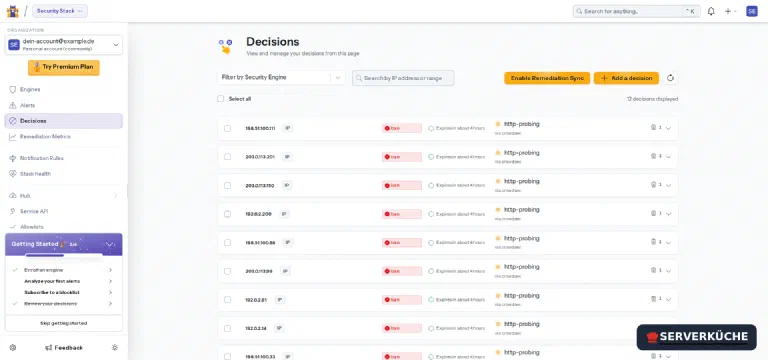Select the 203.0.113.150 decision checkbox
The image size is (768, 360).
click(x=227, y=186)
